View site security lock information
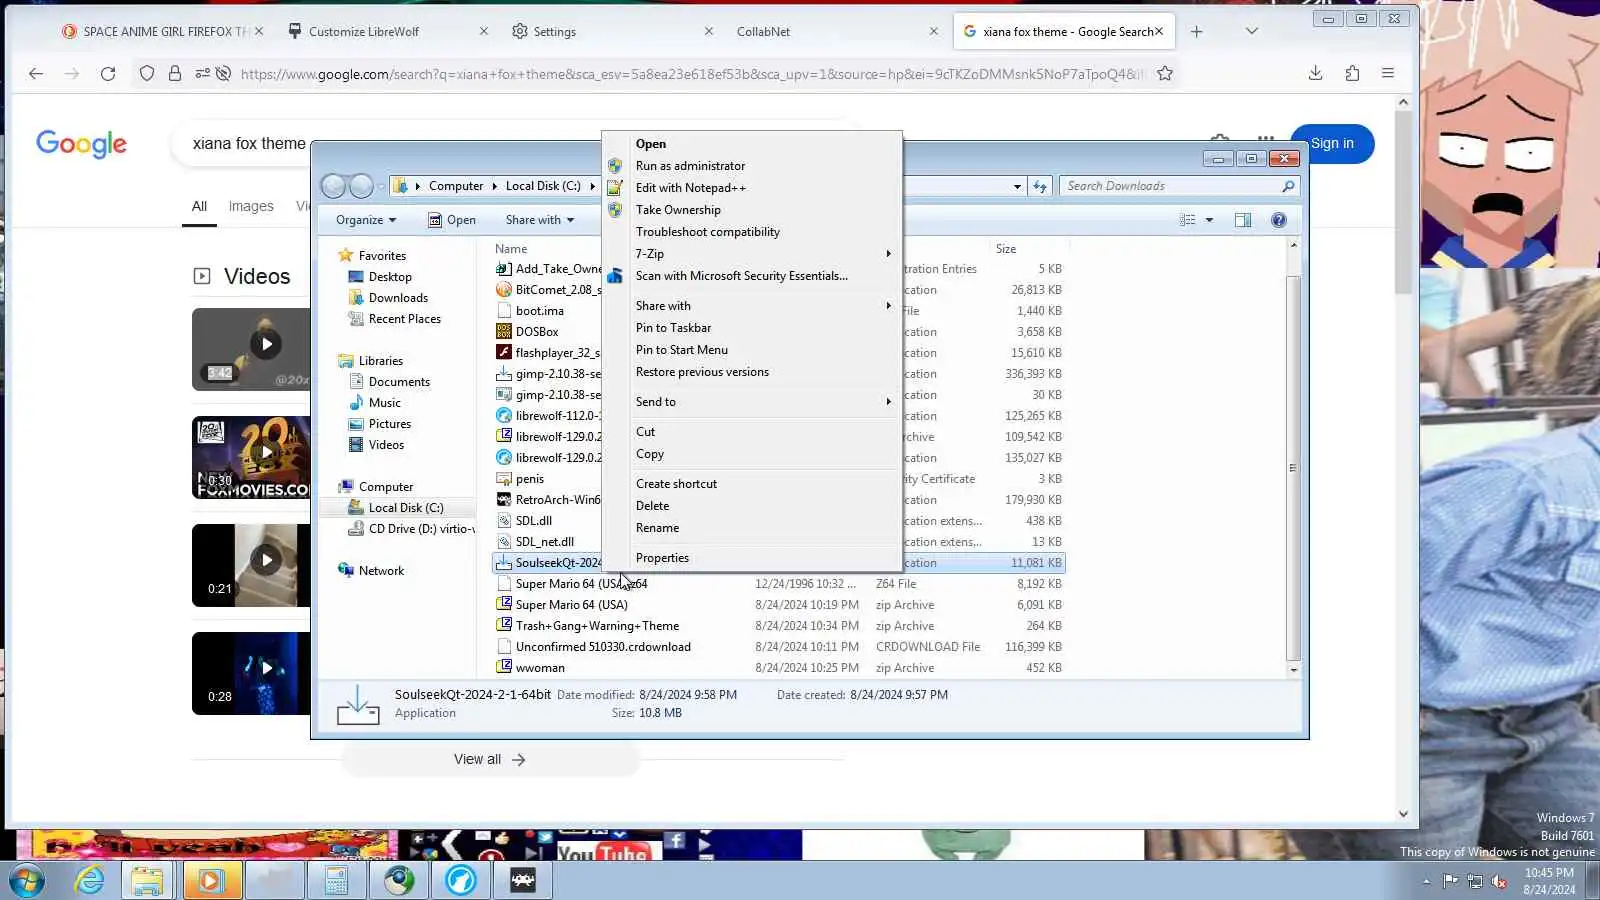1600x900 pixels. click(175, 73)
